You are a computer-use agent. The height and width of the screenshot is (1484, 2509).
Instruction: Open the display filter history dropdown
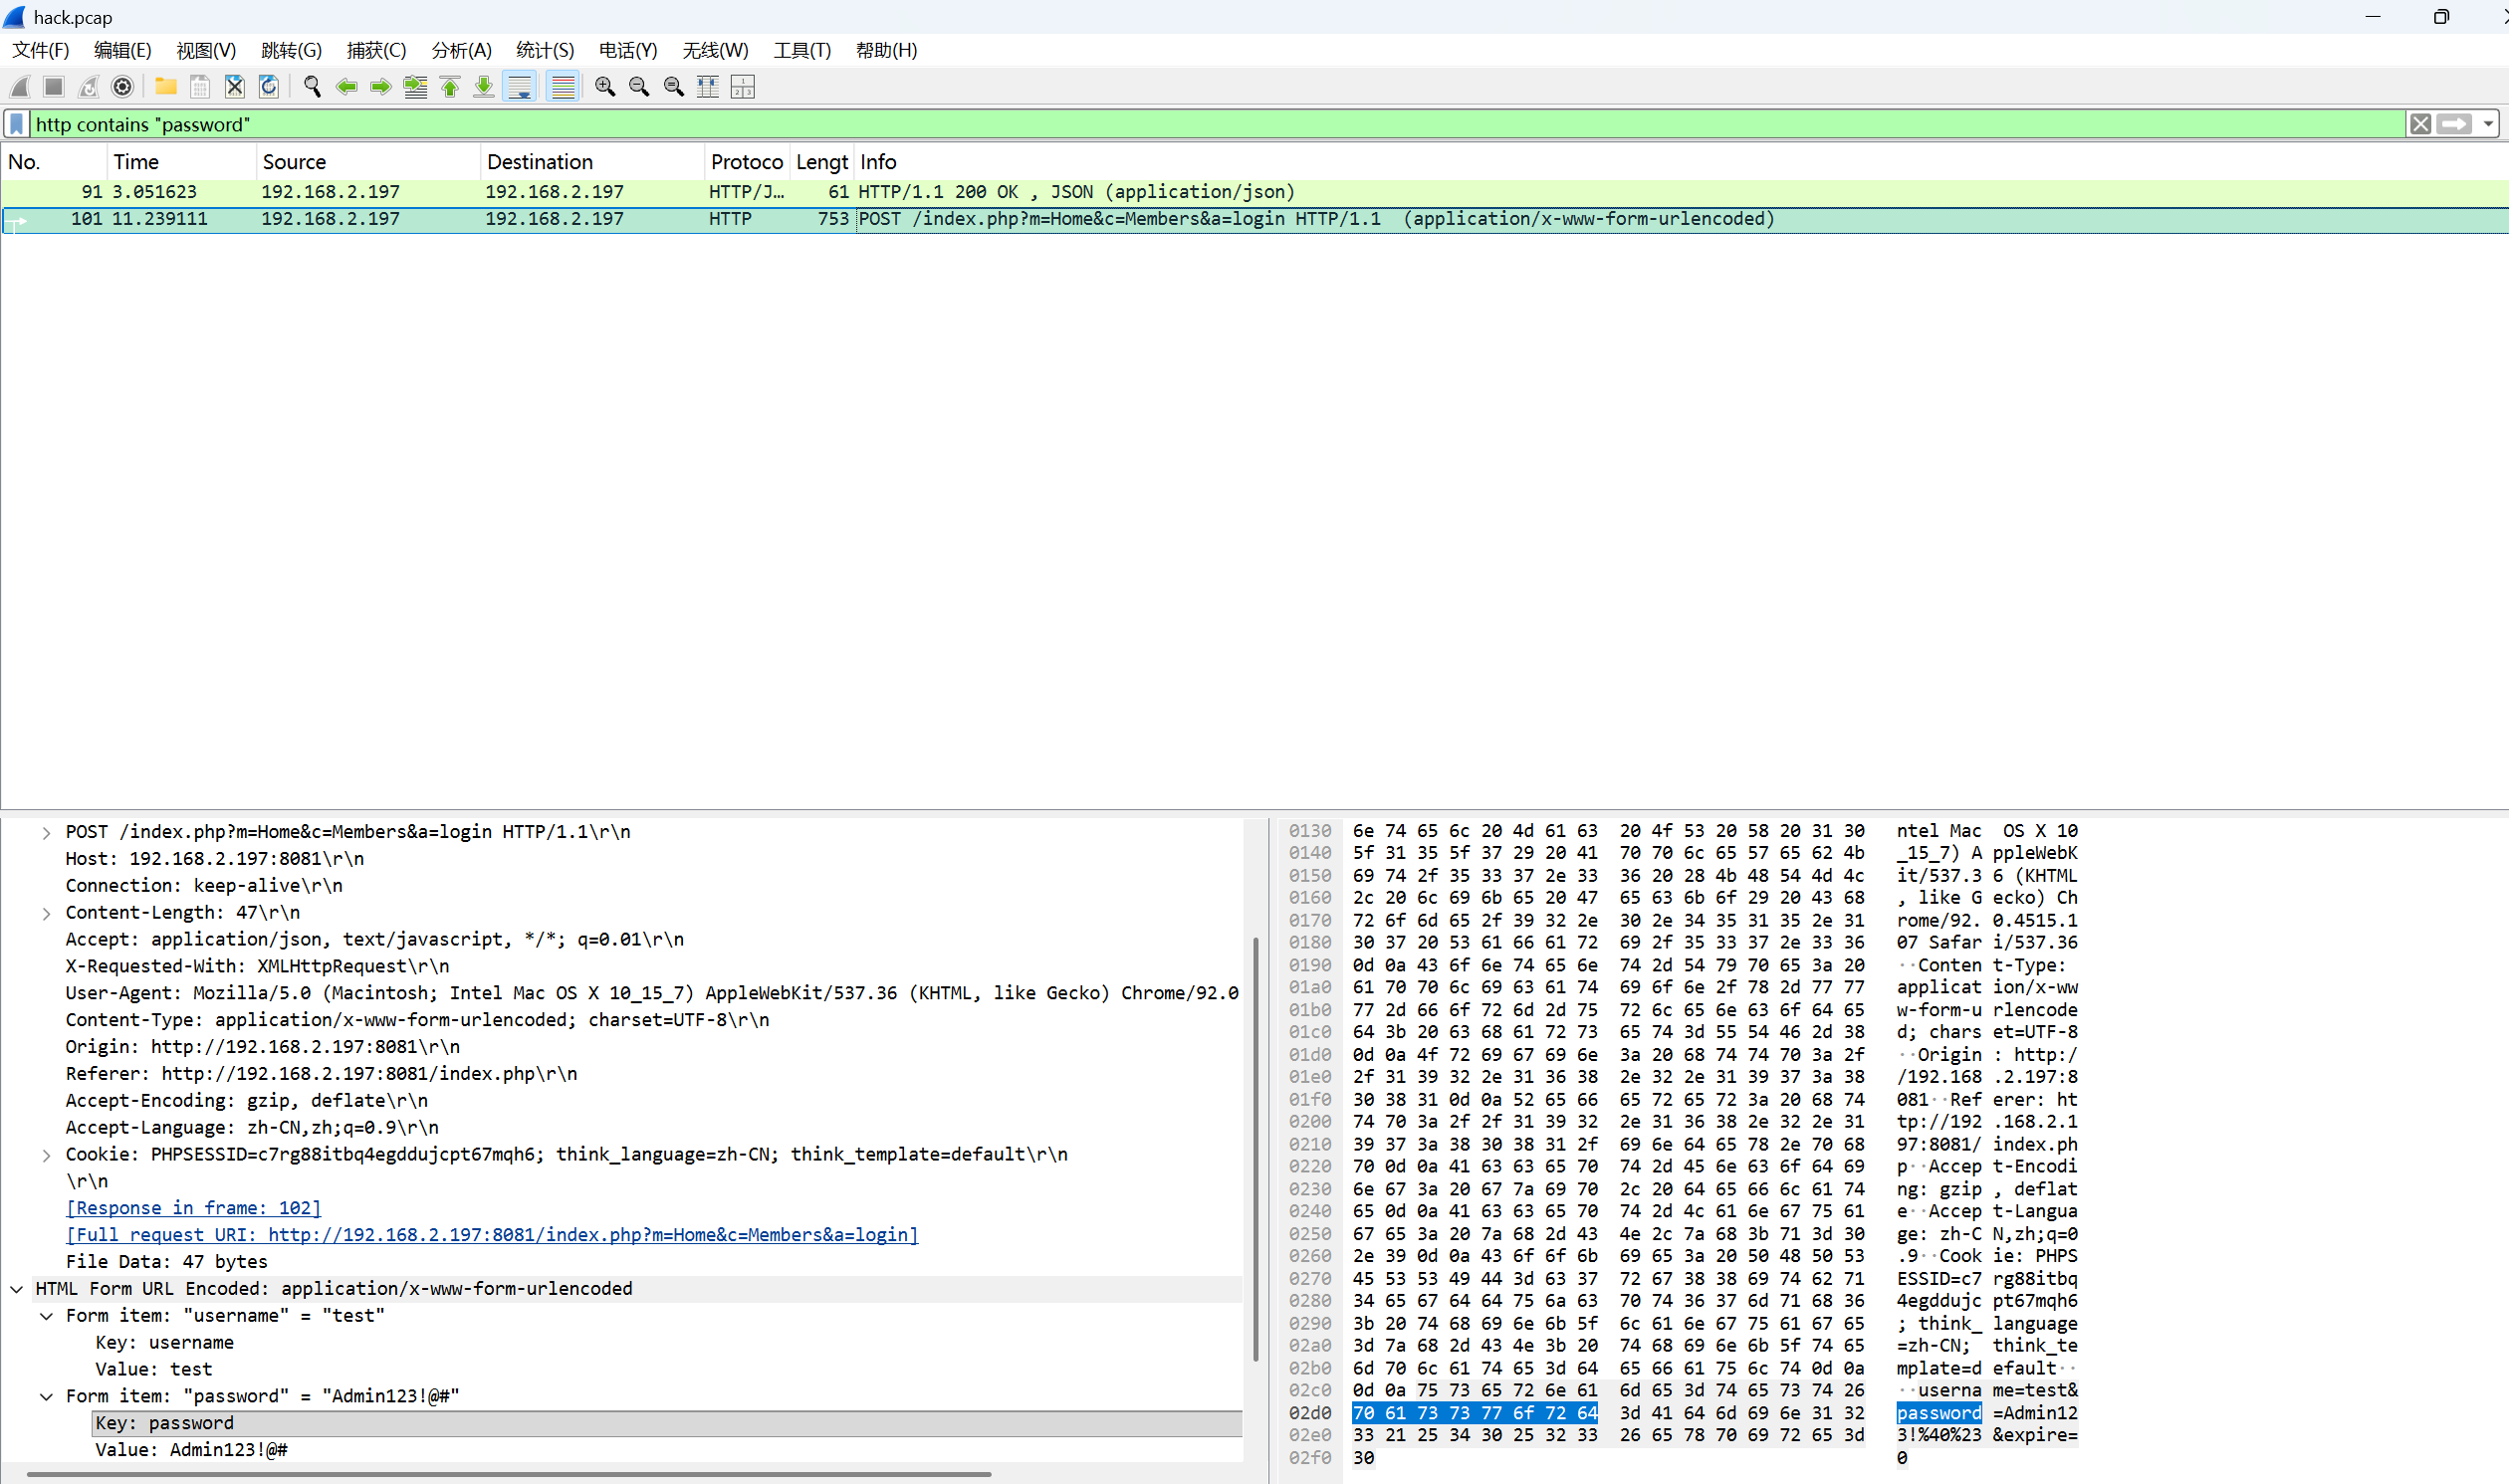pos(2488,124)
